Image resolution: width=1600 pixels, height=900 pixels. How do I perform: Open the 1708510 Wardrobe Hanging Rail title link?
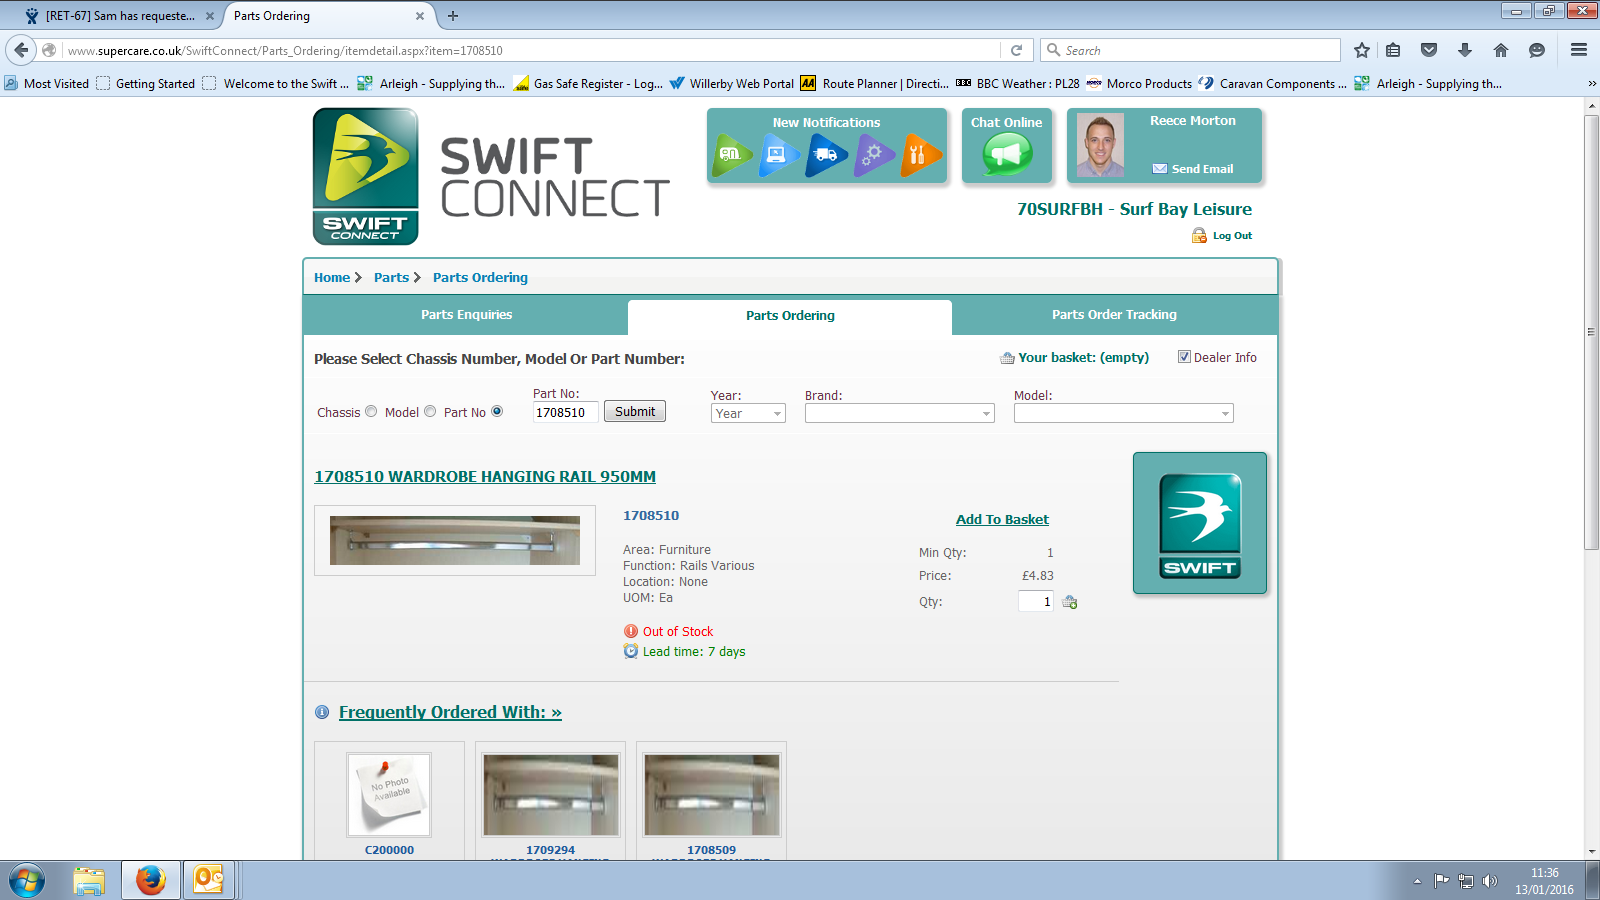coord(485,477)
